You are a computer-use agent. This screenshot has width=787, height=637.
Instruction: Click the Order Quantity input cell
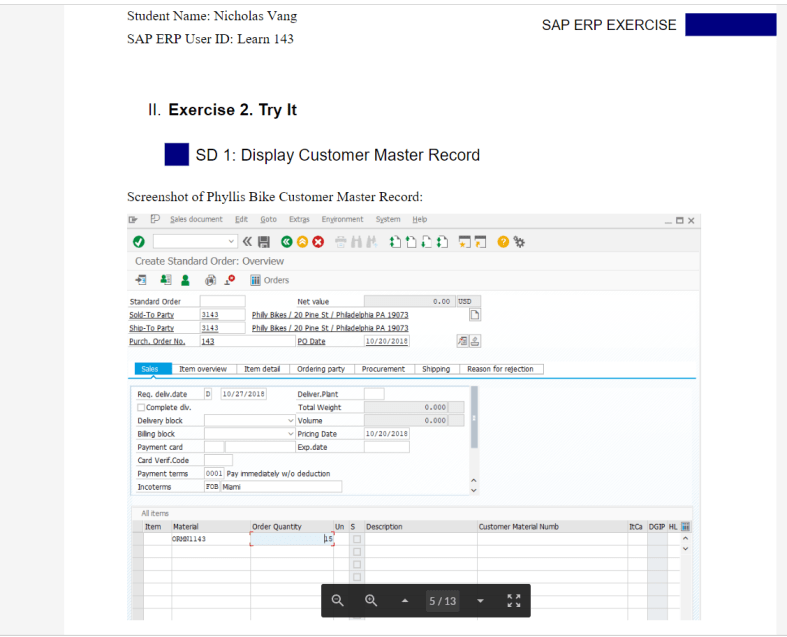tap(290, 539)
